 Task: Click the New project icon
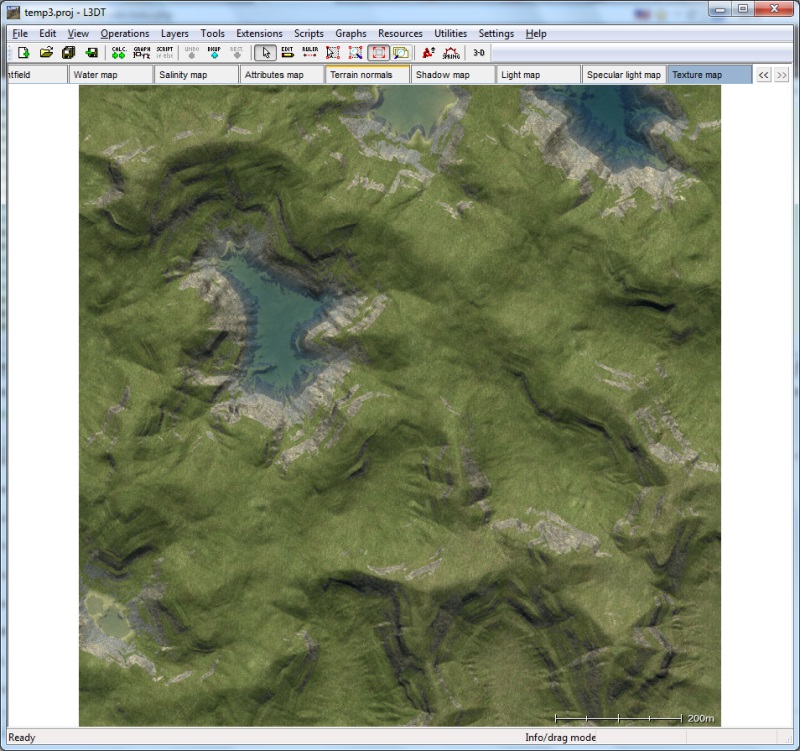click(x=23, y=53)
